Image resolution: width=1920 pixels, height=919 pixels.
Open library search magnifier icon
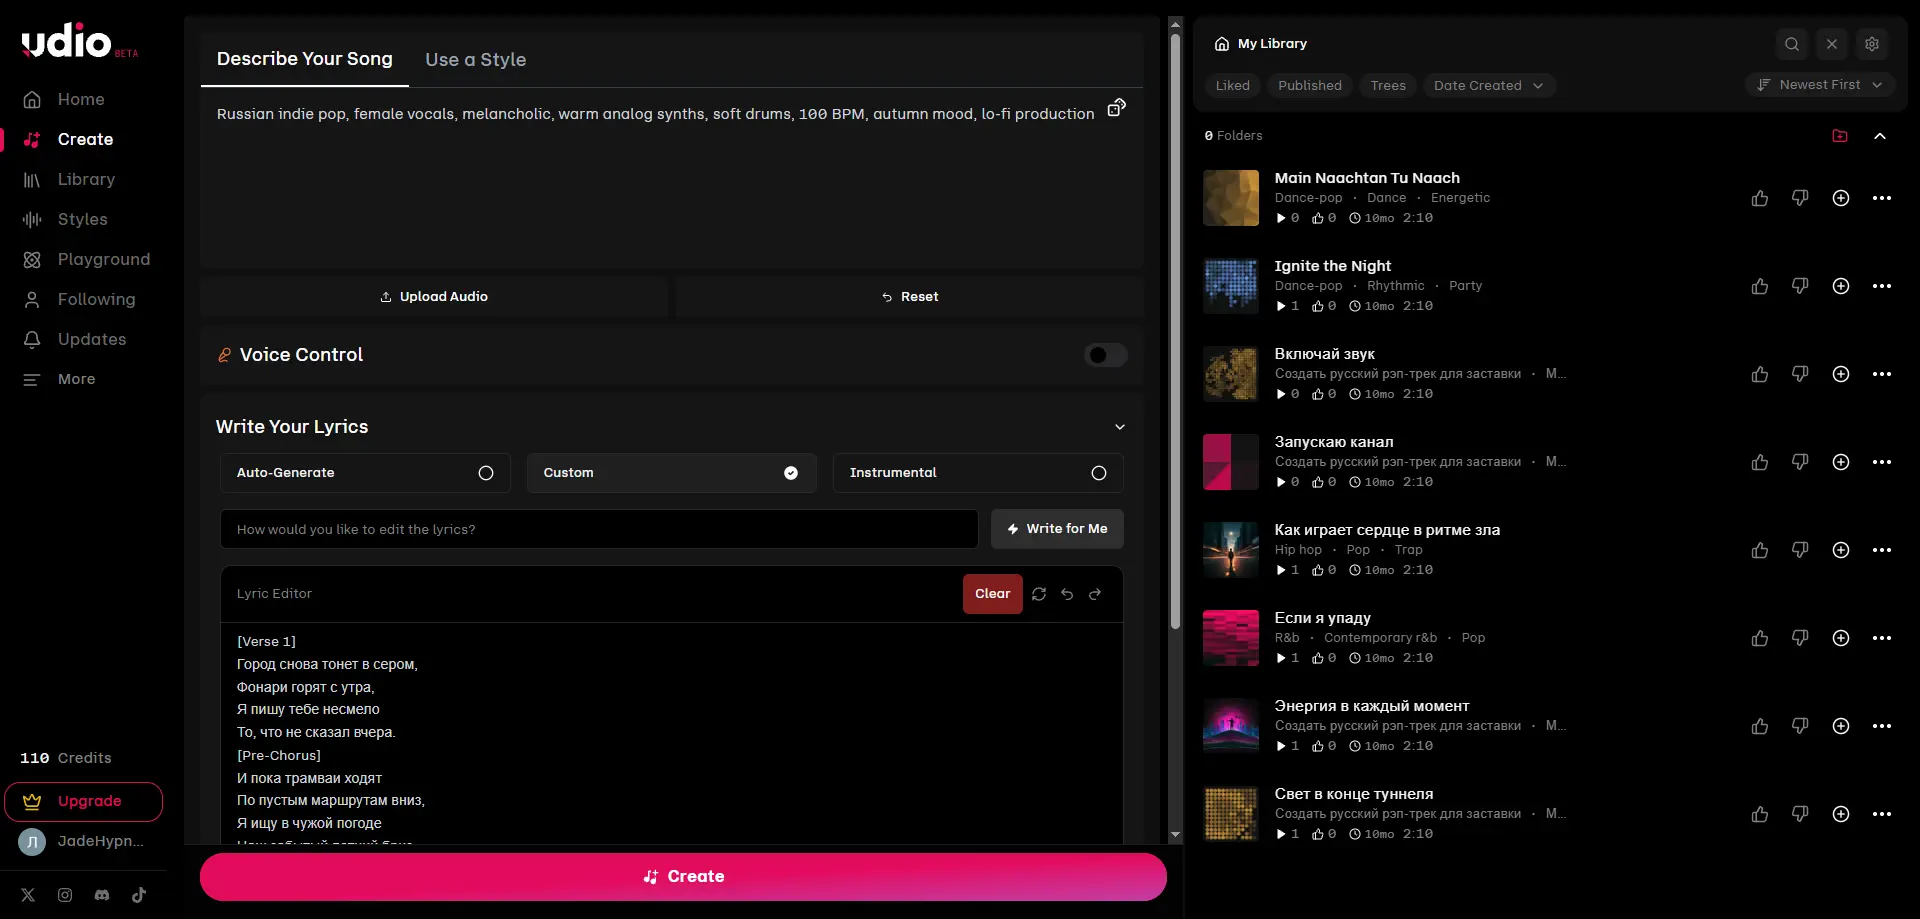click(x=1792, y=44)
